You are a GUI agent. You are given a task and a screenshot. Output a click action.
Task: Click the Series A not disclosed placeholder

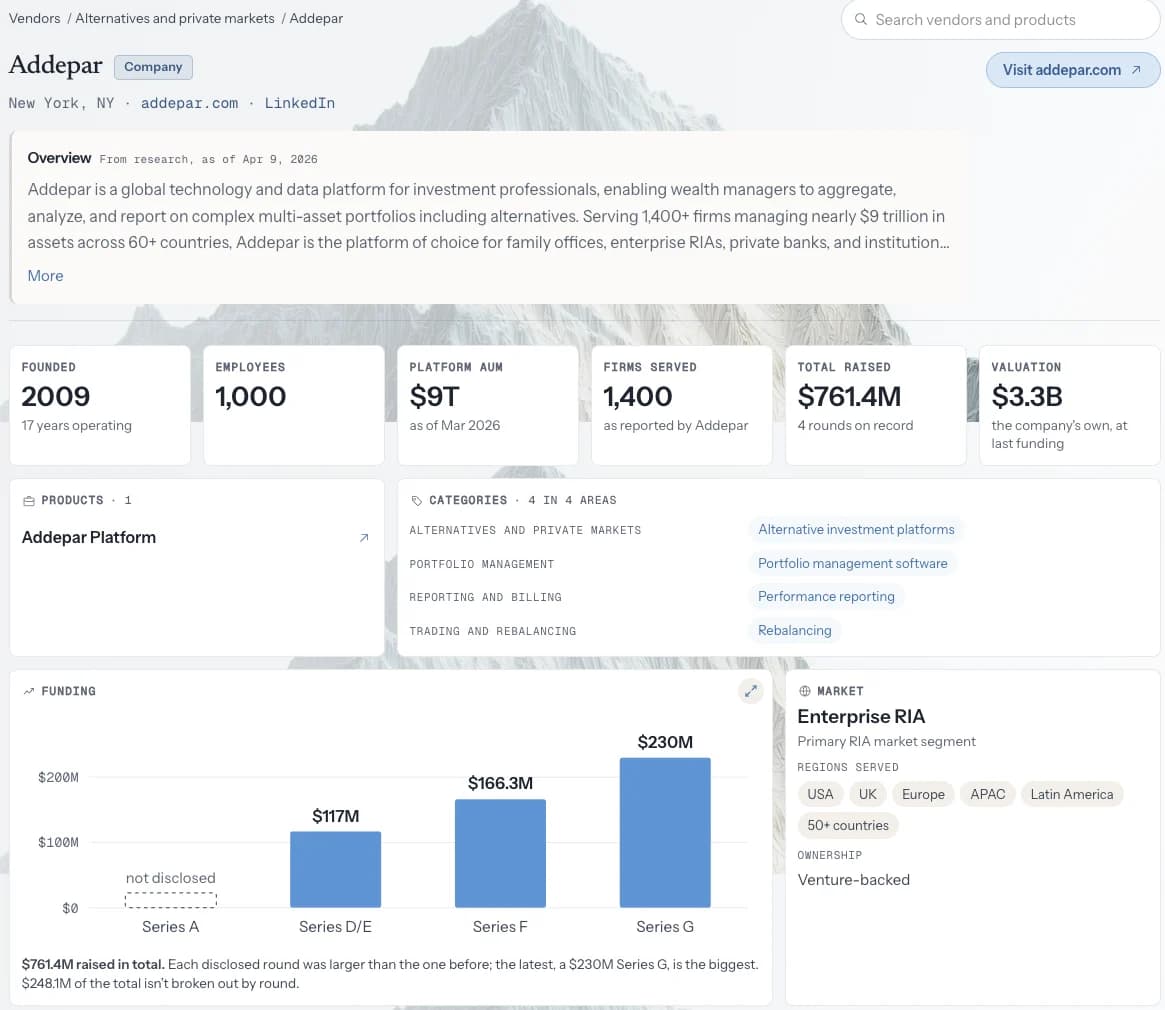pos(170,900)
